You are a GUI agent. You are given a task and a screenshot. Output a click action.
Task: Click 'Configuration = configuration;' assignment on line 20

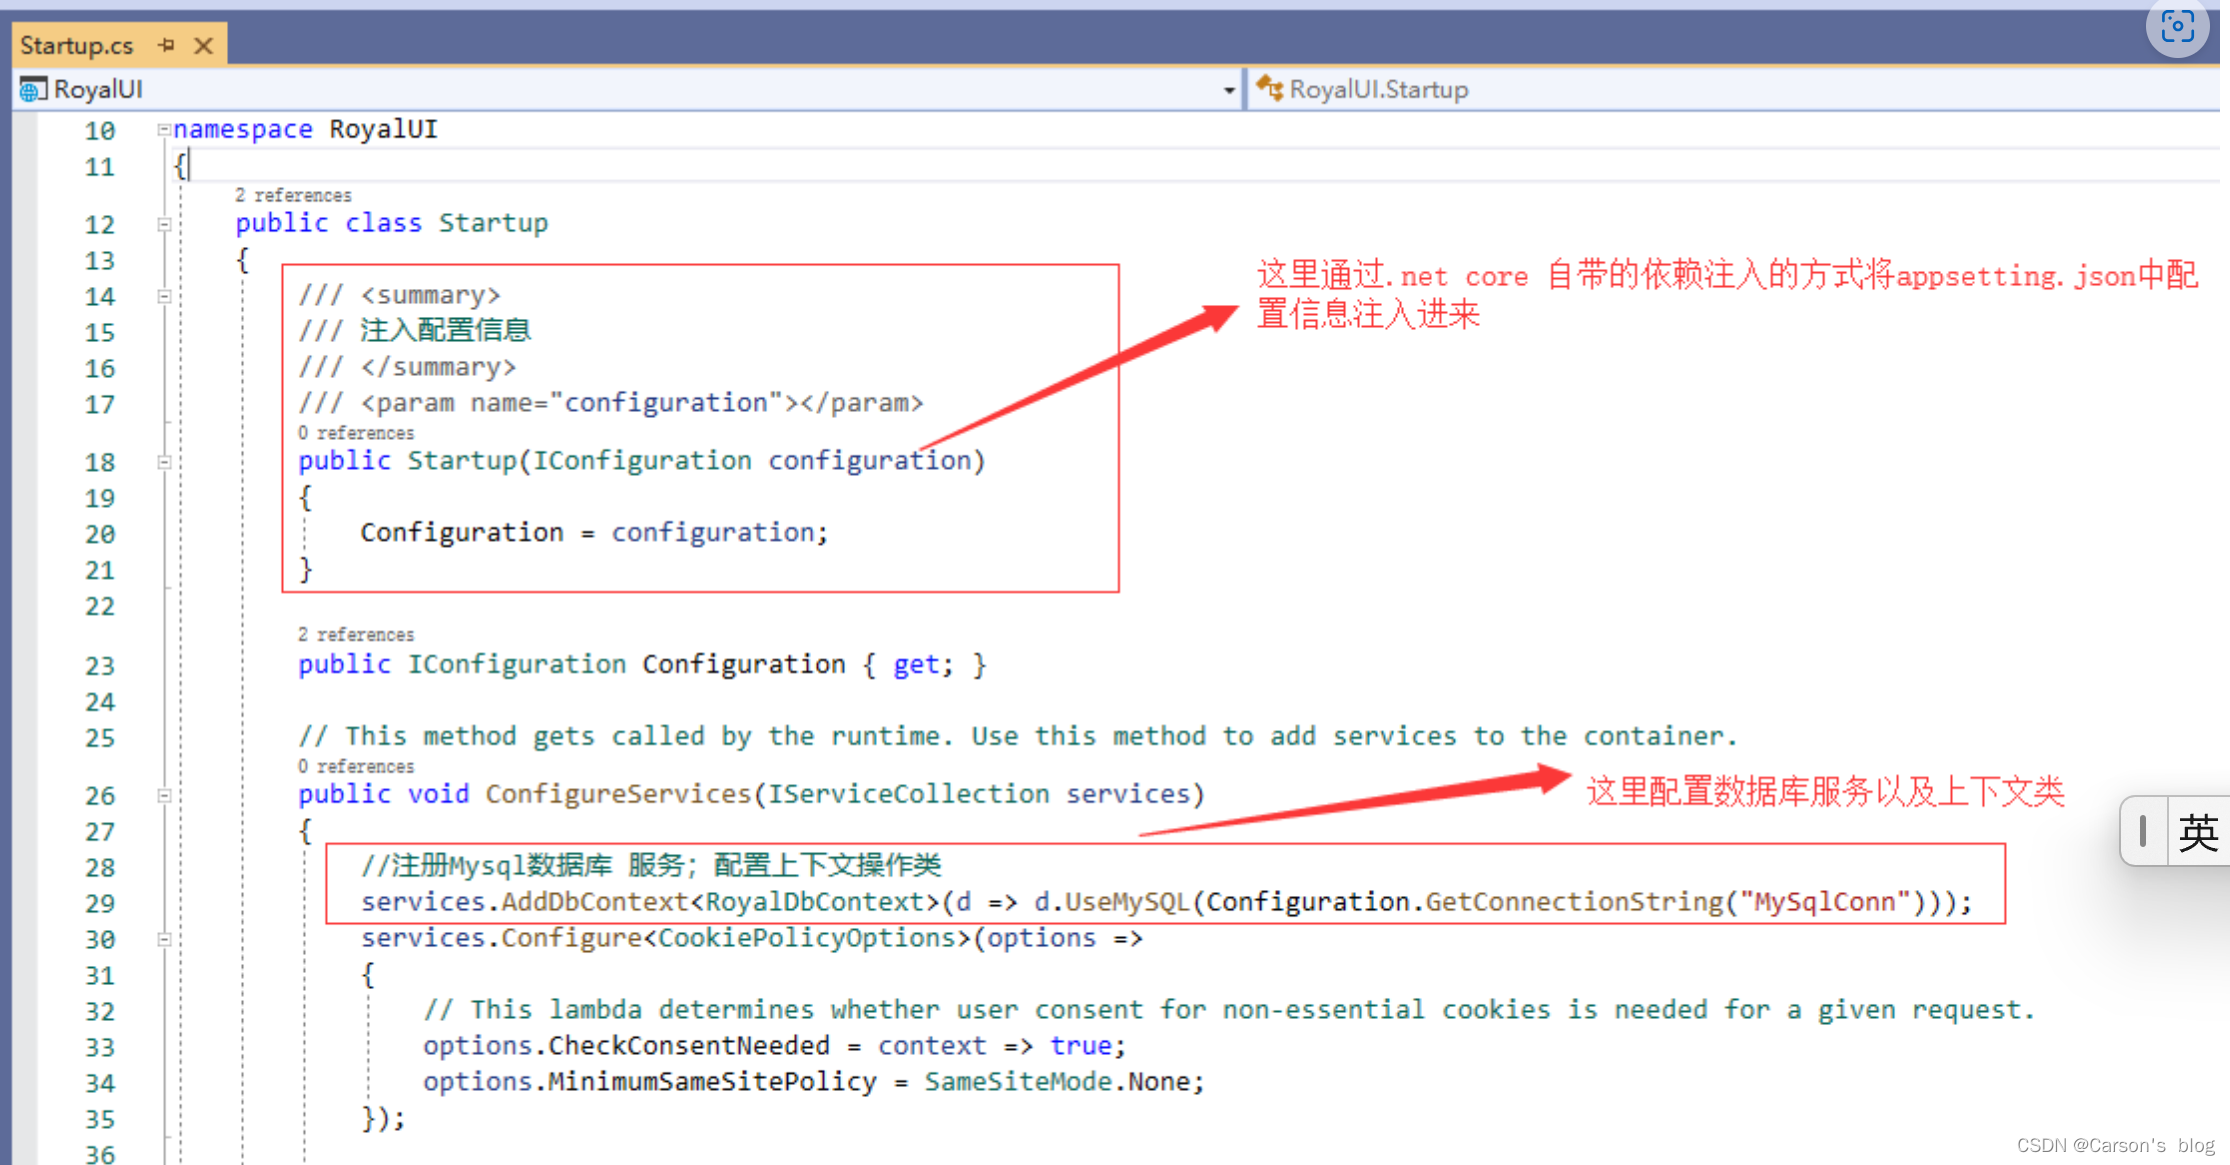[x=594, y=533]
